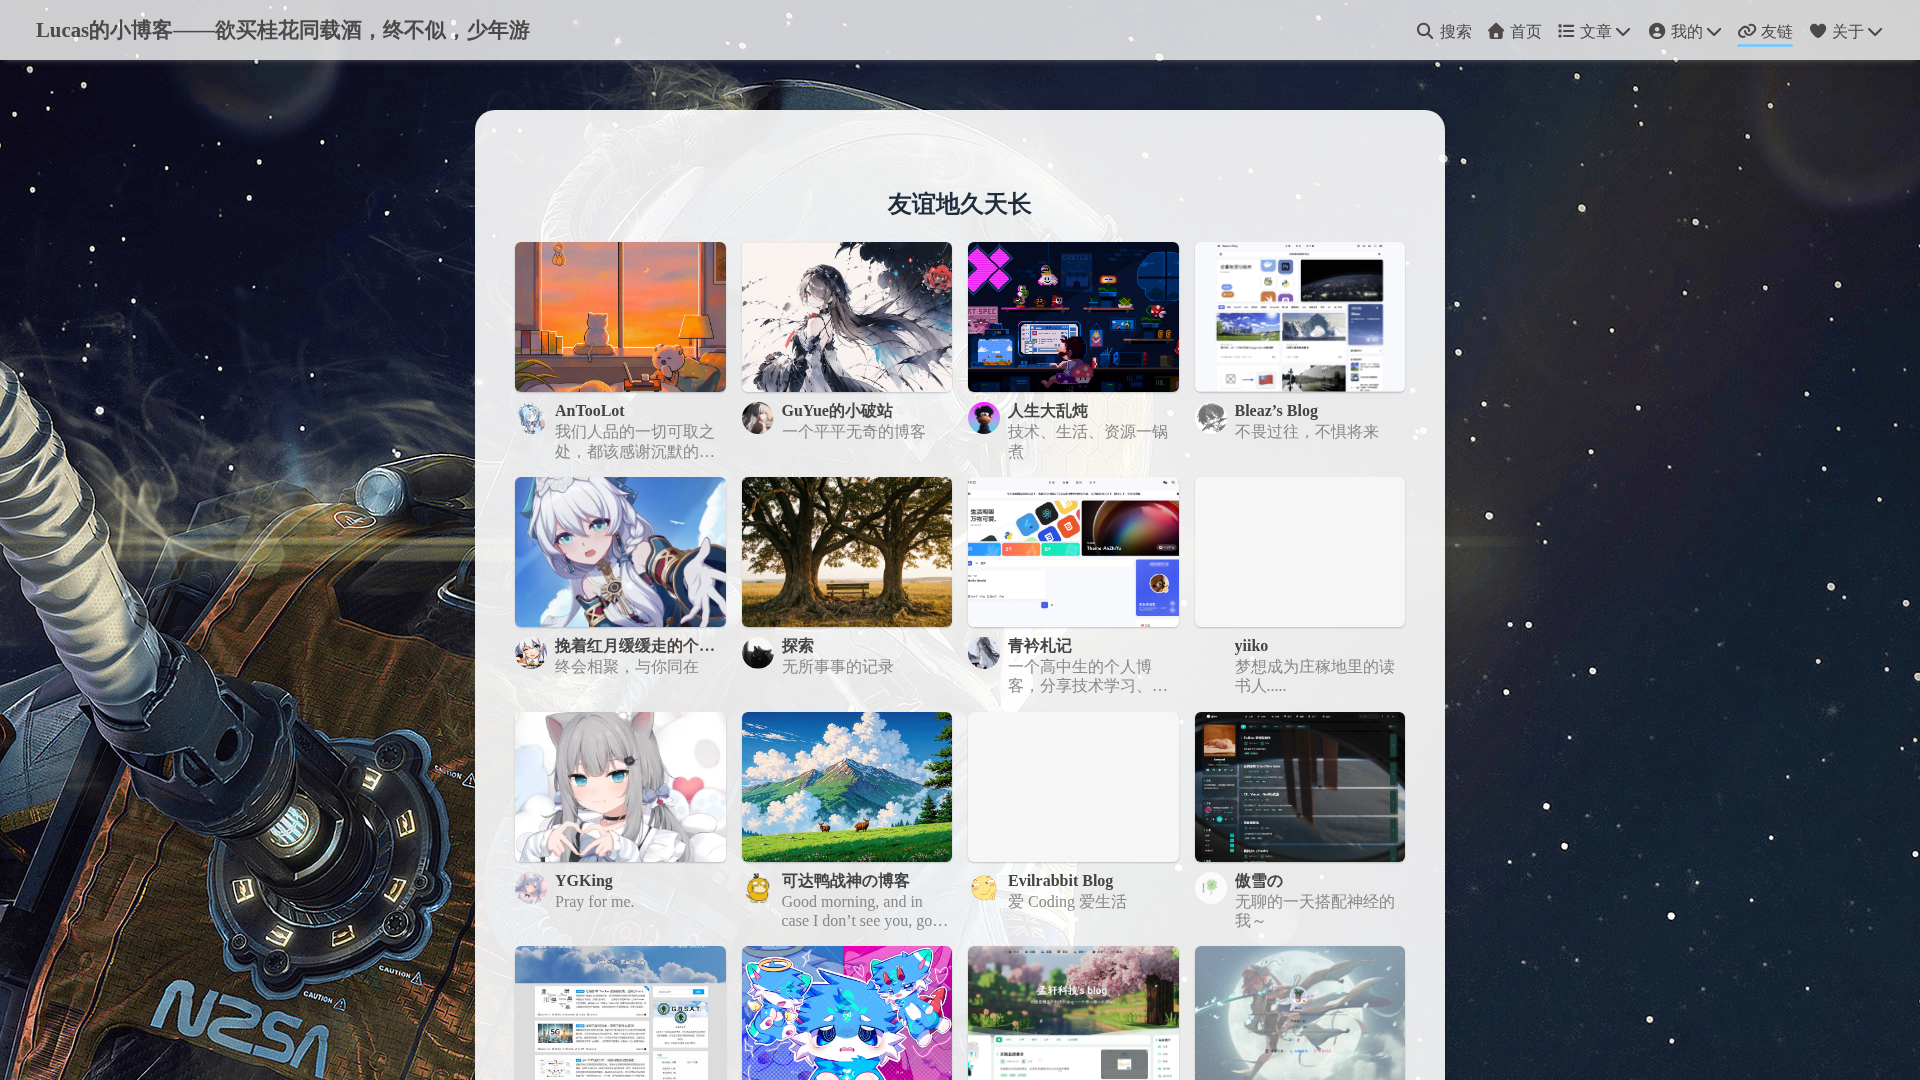Click Bleaz's Blog screenshot thumbnail

click(1300, 317)
